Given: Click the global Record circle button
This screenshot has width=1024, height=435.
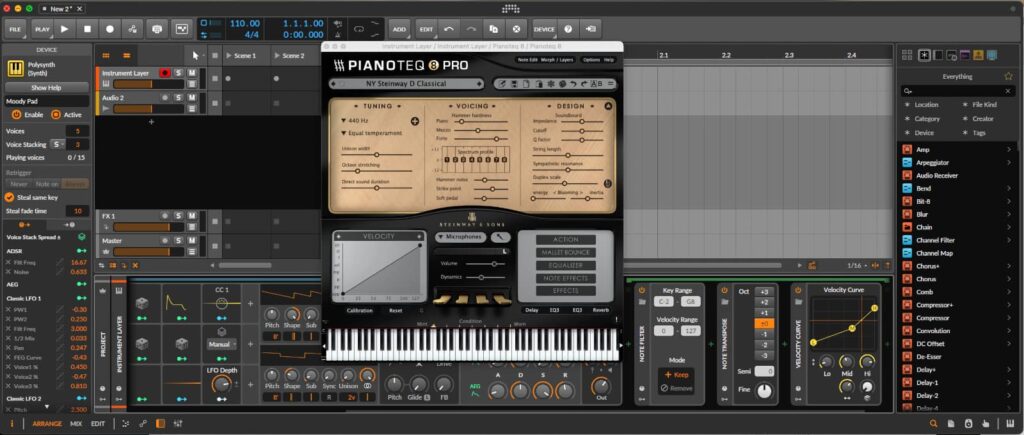Looking at the screenshot, I should click(110, 29).
